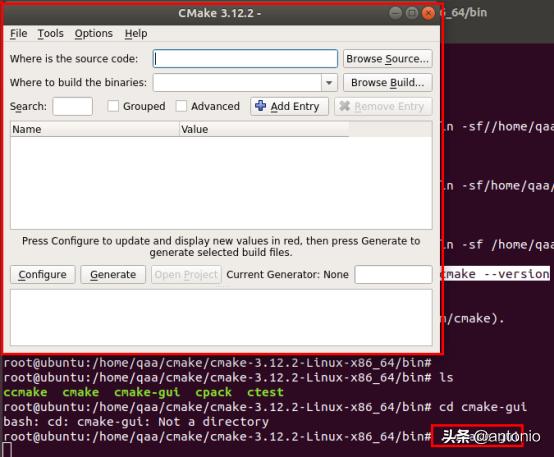The image size is (554, 457).
Task: Open the Tools menu
Action: 51,34
